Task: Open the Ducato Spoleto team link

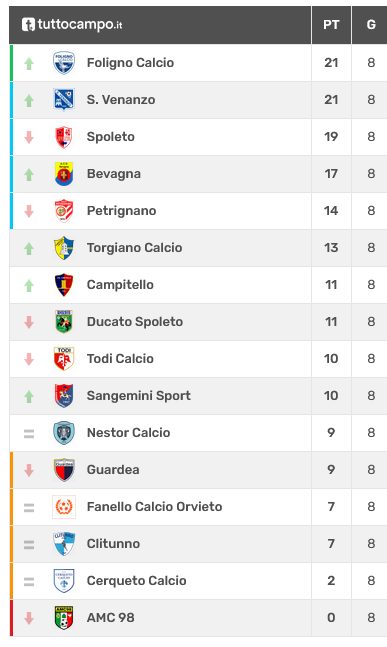Action: (x=135, y=322)
